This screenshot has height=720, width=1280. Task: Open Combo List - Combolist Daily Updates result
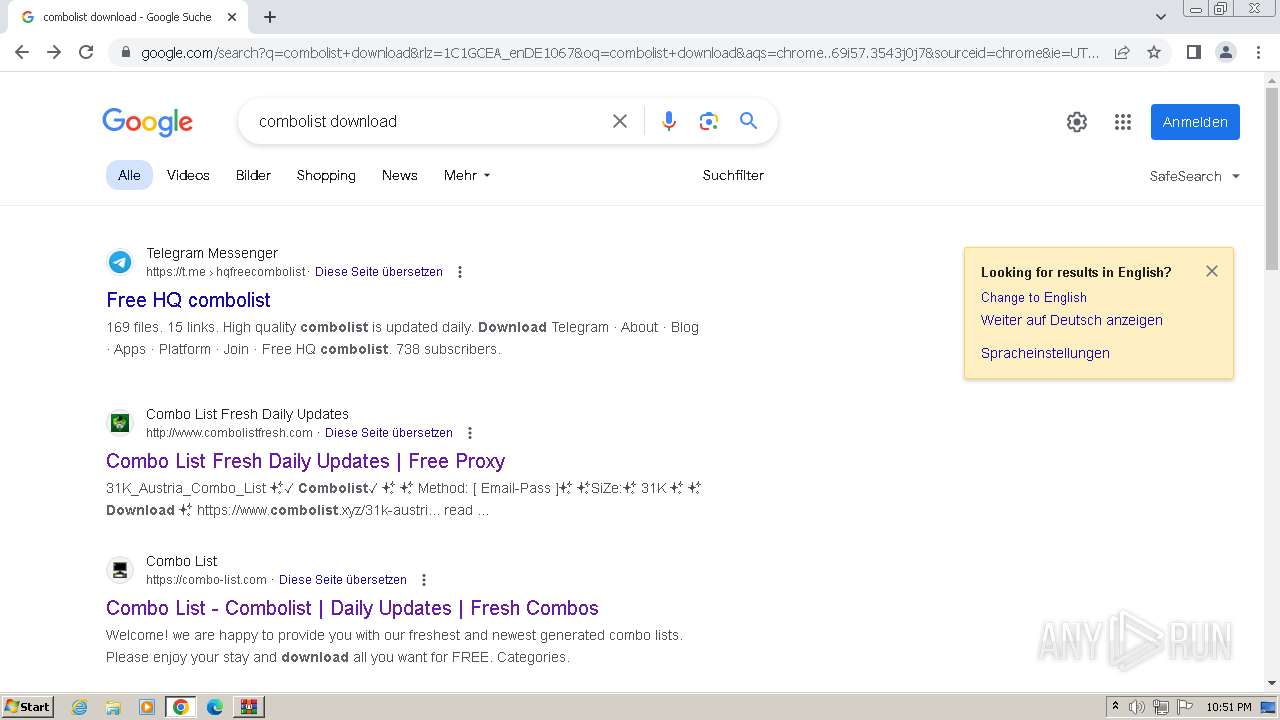coord(352,608)
